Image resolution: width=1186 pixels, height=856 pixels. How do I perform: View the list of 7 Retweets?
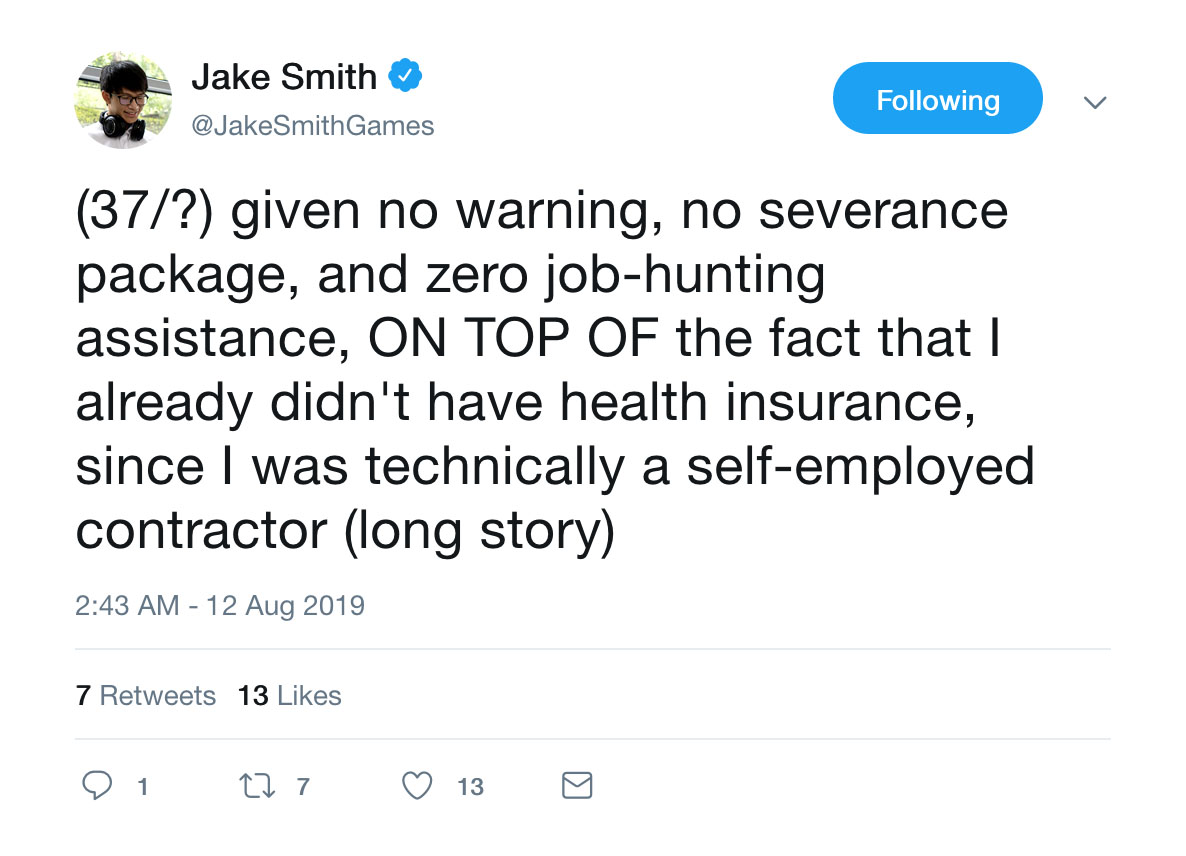click(146, 696)
